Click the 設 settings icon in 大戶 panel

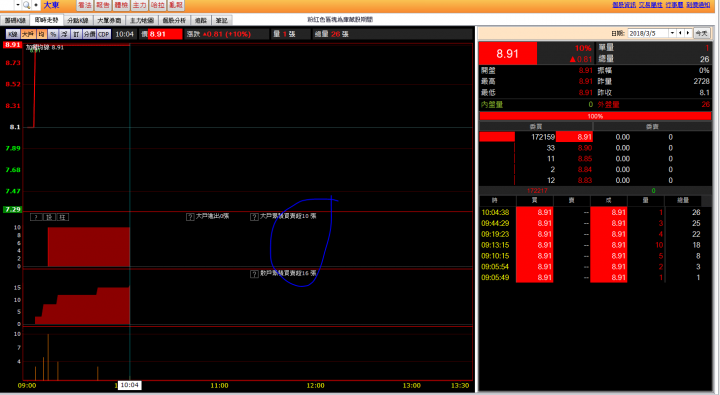(49, 217)
